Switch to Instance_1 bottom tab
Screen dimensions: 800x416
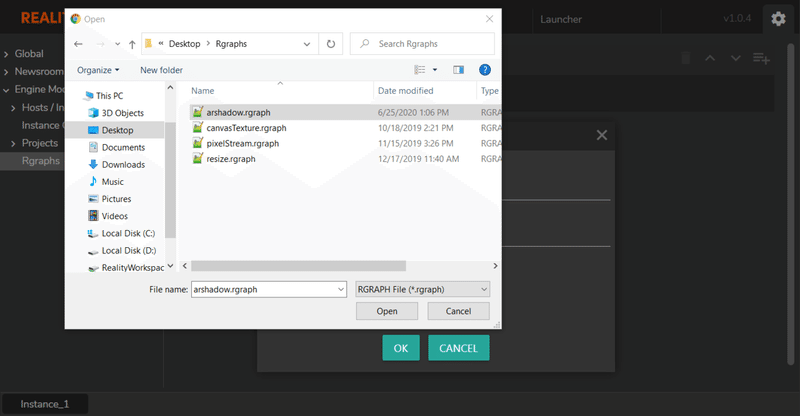click(x=45, y=404)
